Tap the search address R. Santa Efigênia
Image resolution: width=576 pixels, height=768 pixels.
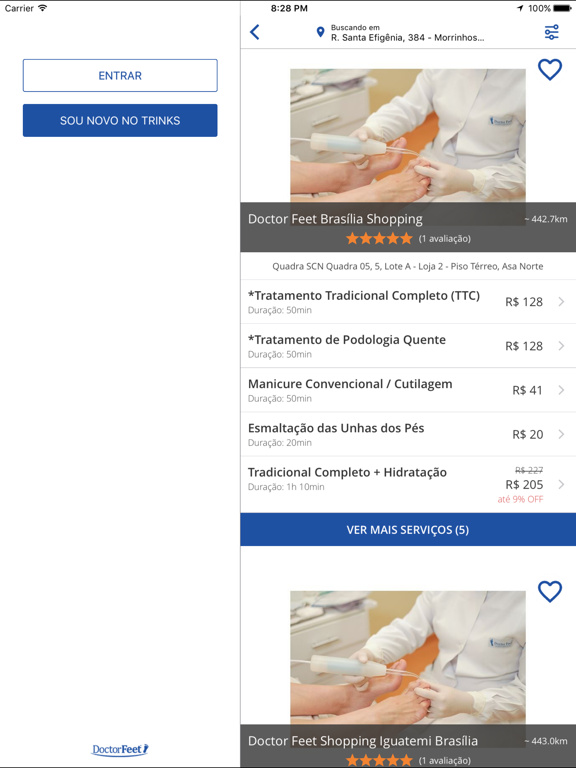408,38
